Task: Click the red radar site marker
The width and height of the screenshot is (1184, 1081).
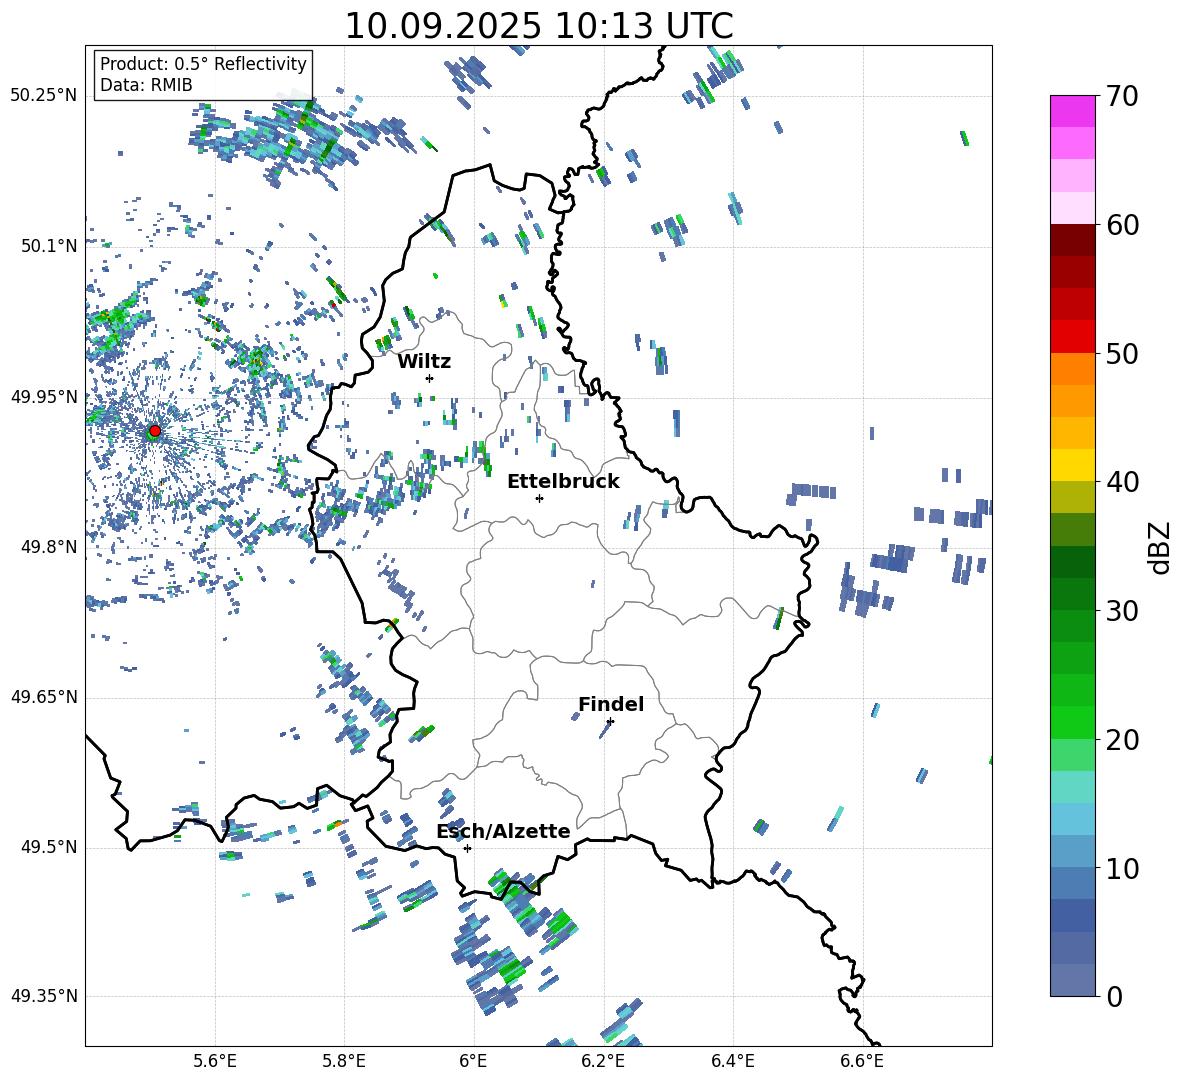Action: pos(155,430)
